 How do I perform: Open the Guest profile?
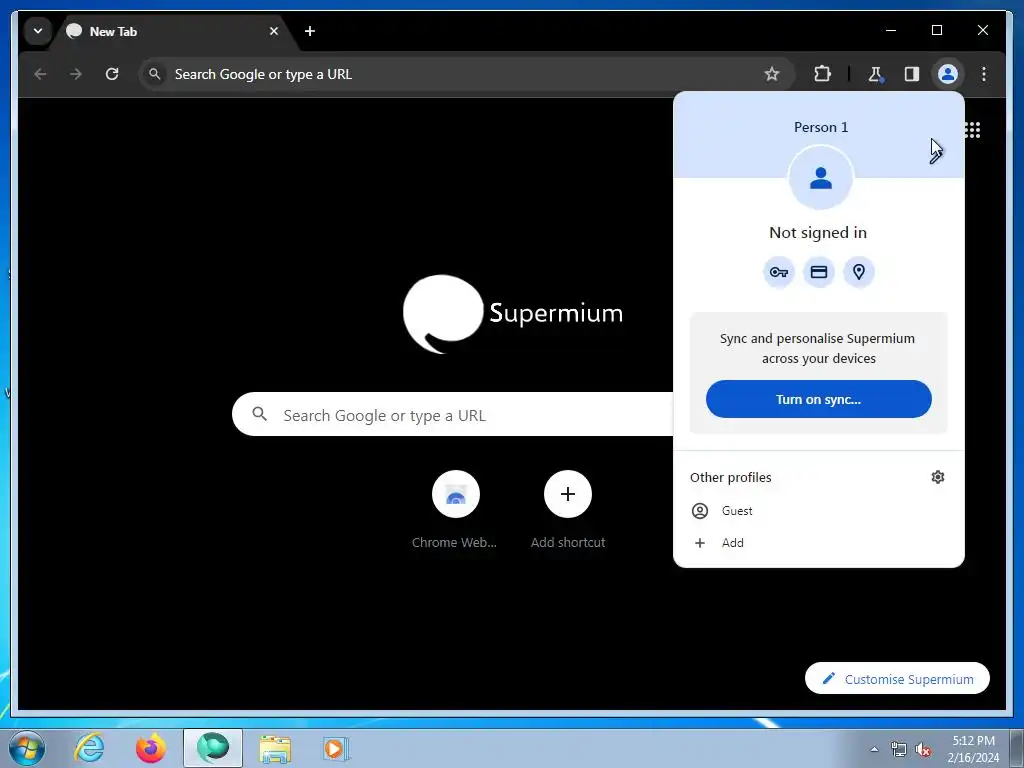(x=818, y=511)
